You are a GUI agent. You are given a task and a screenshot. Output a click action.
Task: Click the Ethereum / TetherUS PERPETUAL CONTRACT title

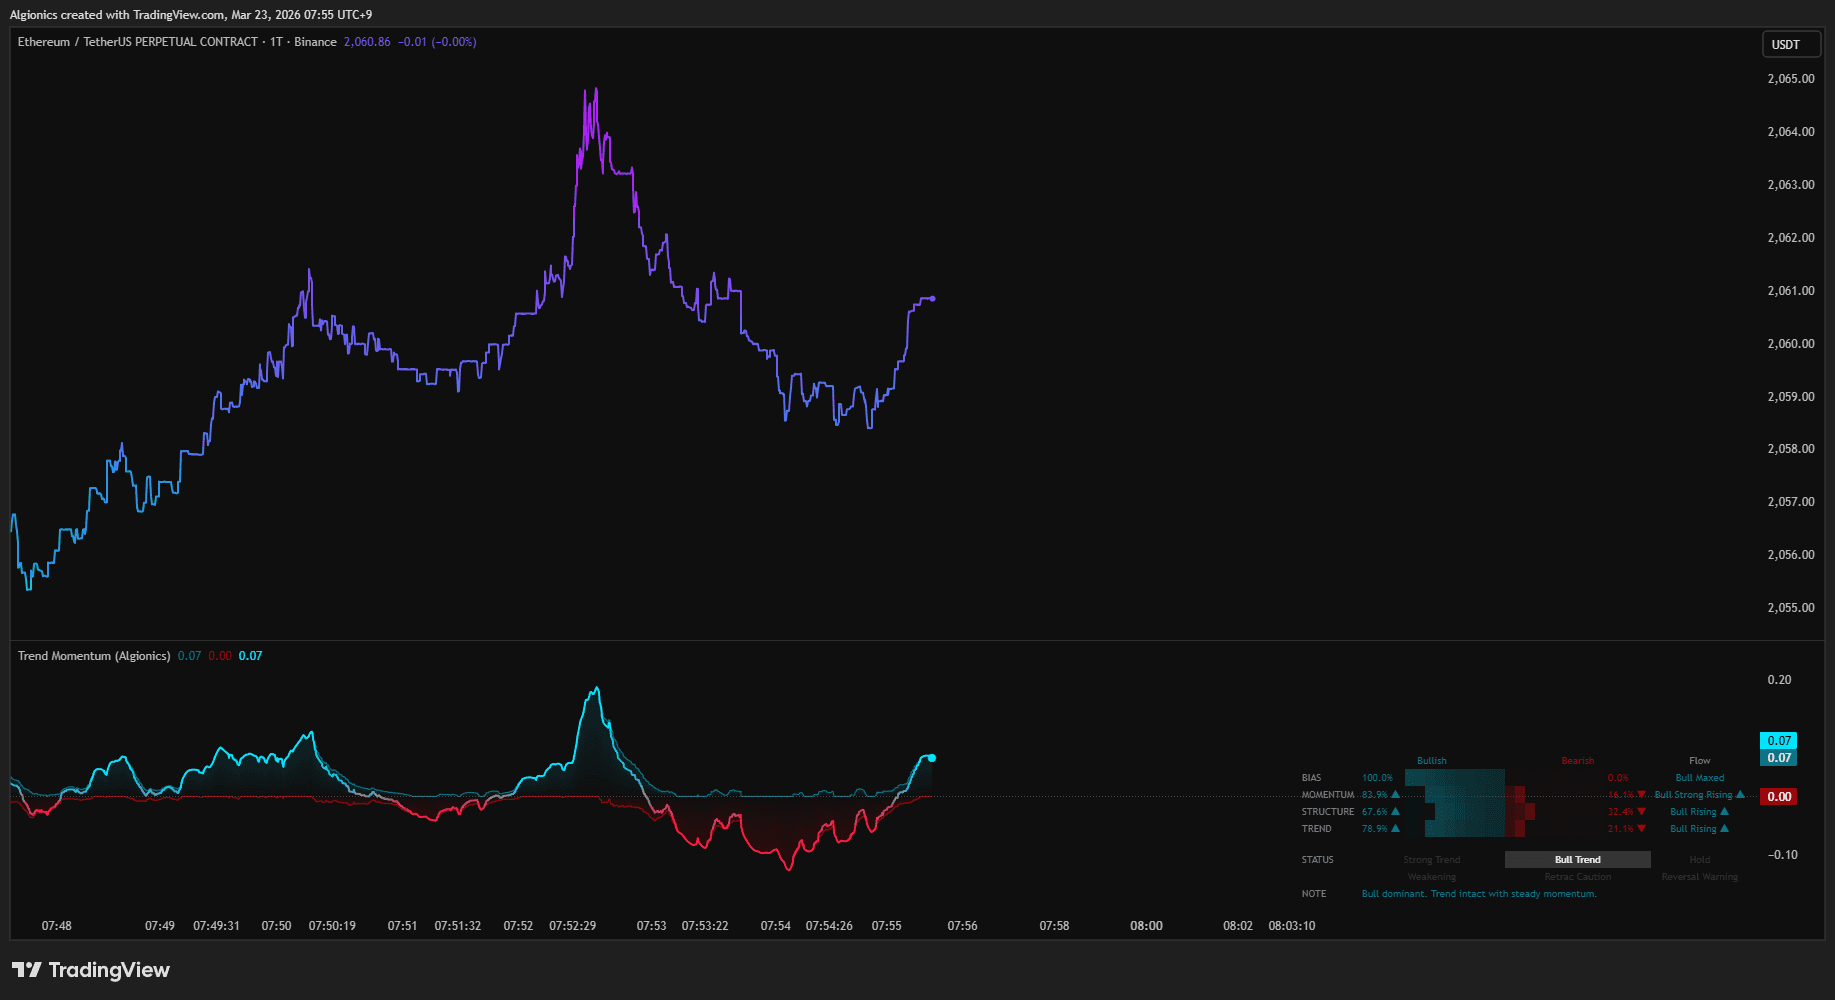coord(138,42)
